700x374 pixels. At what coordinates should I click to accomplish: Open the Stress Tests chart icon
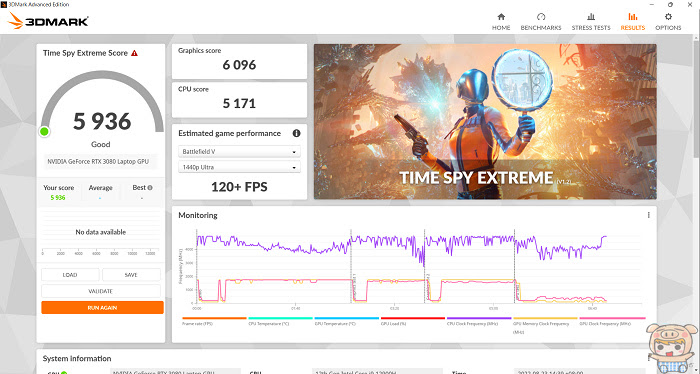point(591,17)
